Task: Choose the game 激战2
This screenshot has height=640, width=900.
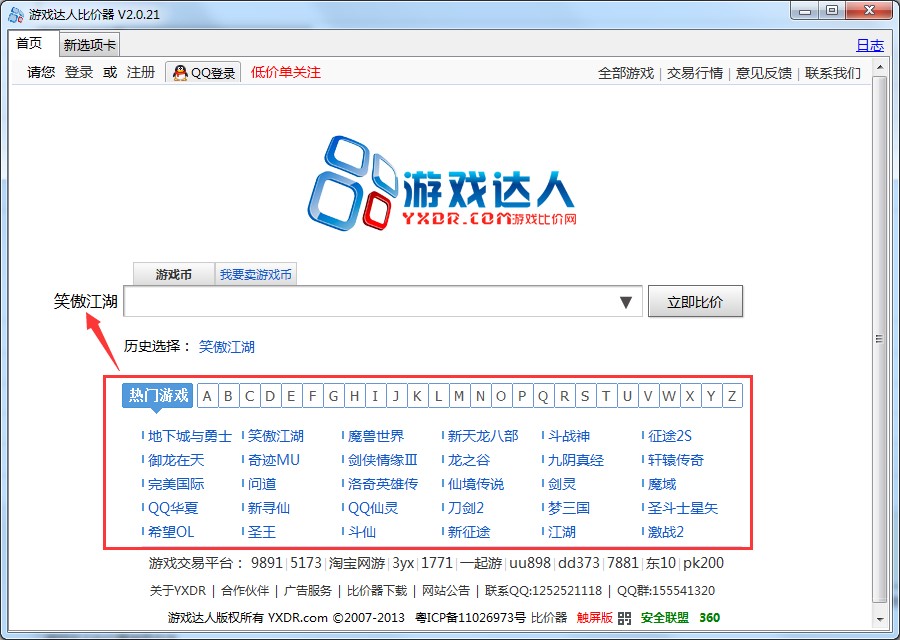Action: tap(666, 533)
